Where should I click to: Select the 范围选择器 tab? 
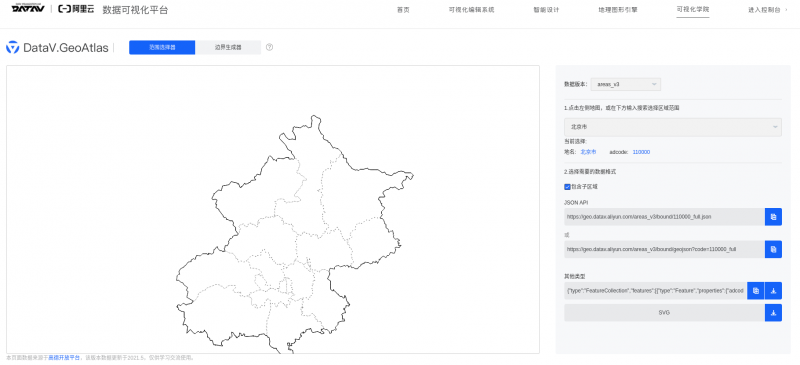162,47
